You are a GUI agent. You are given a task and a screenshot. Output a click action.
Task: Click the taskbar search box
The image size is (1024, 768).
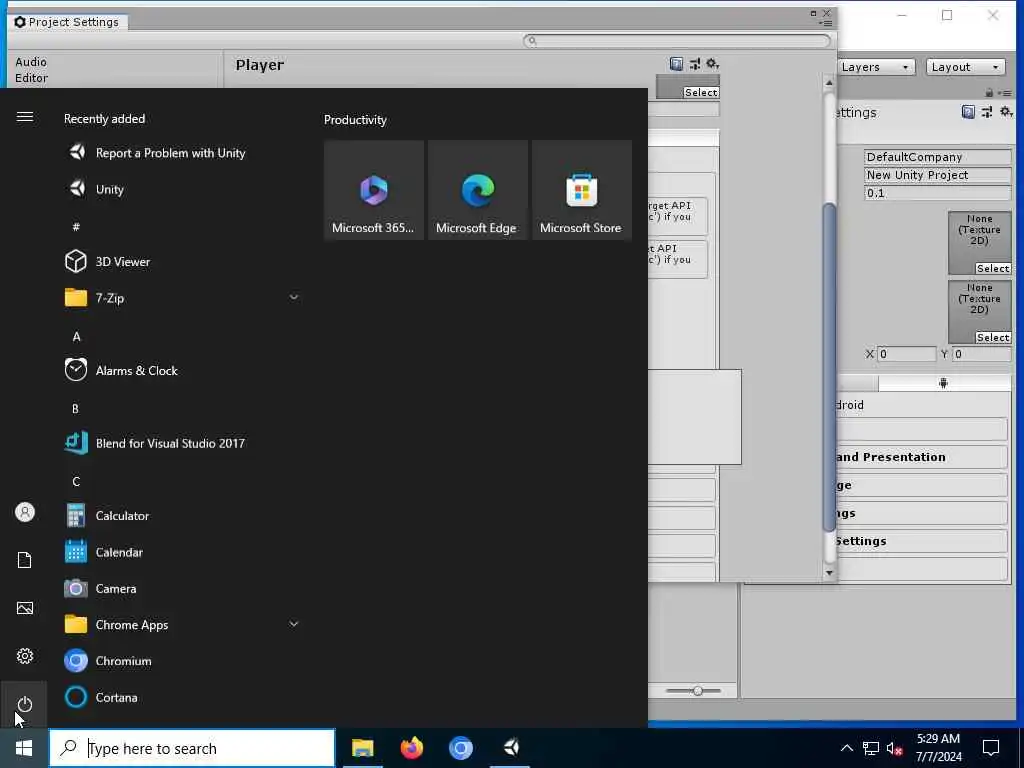pos(193,748)
